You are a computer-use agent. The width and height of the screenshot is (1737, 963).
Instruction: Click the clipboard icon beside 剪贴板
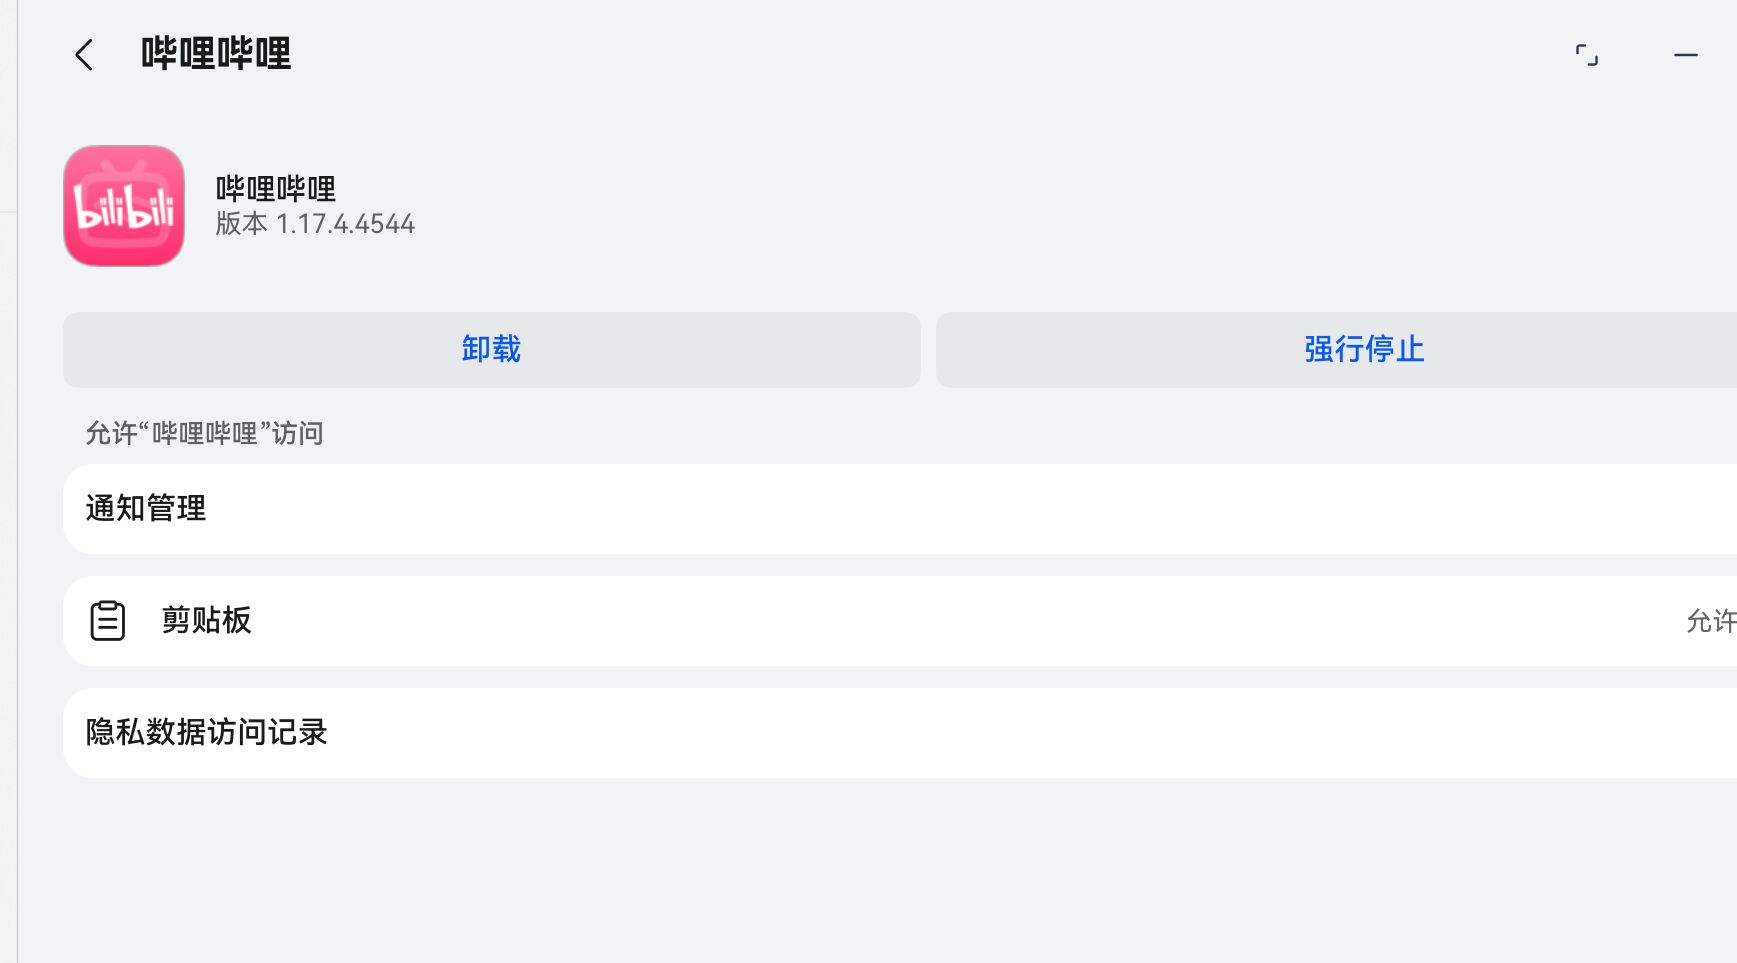point(108,621)
